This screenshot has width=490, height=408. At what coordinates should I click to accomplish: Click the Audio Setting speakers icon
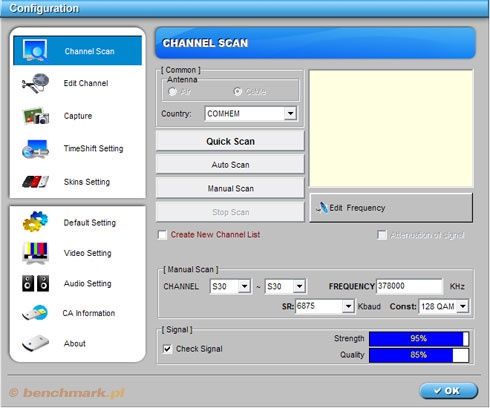(35, 284)
